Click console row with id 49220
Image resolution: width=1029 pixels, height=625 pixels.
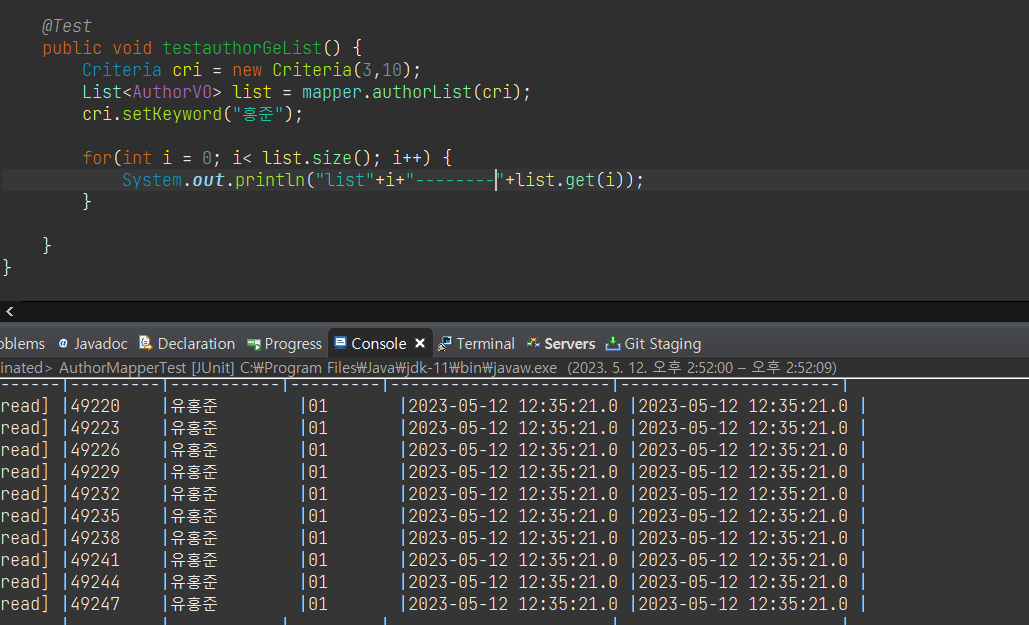(432, 406)
